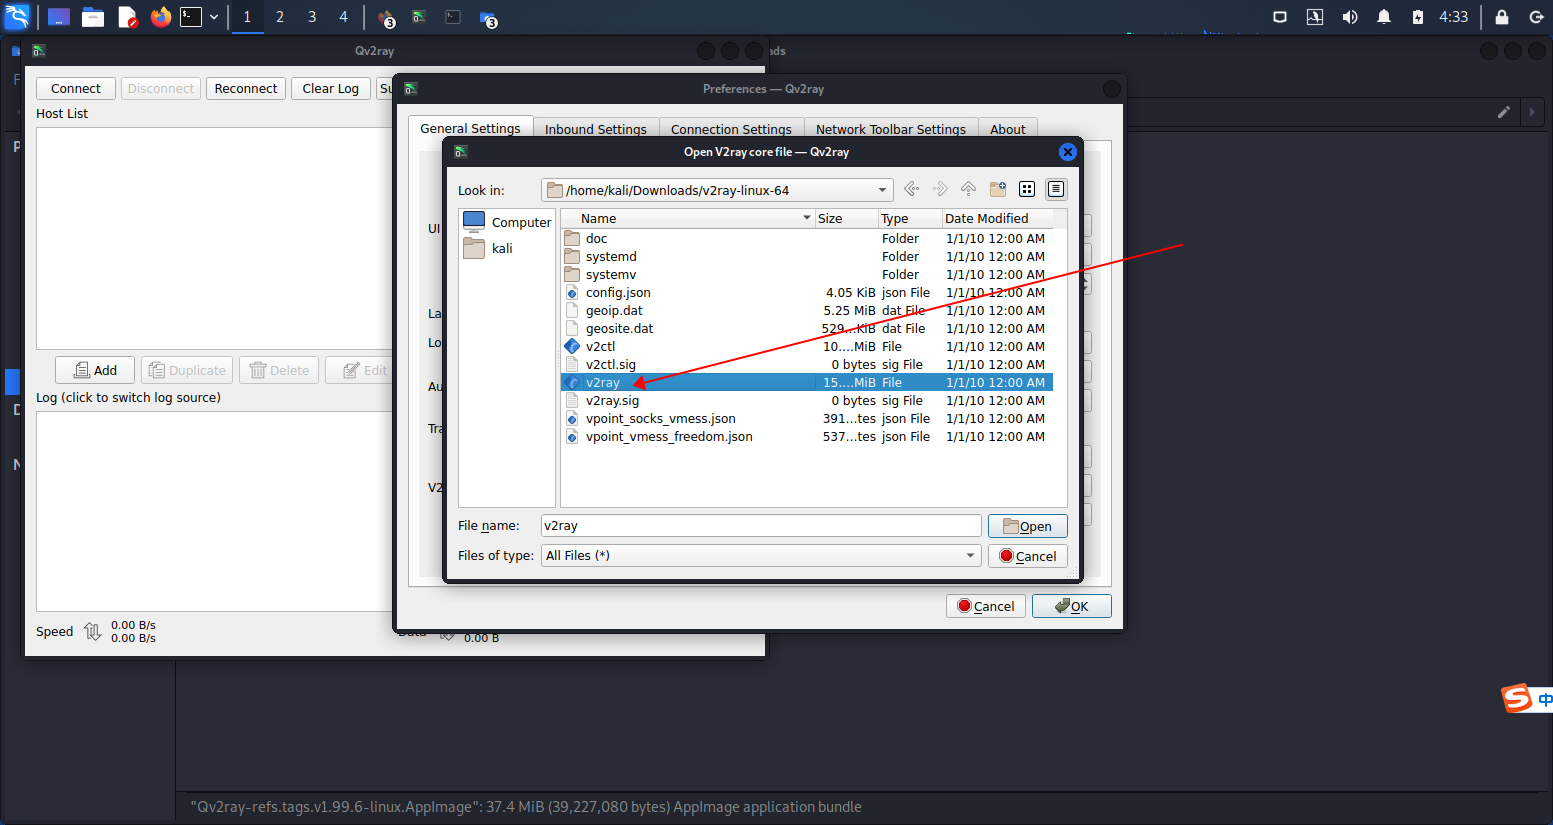Select v2ray.sig file
This screenshot has height=825, width=1553.
612,400
